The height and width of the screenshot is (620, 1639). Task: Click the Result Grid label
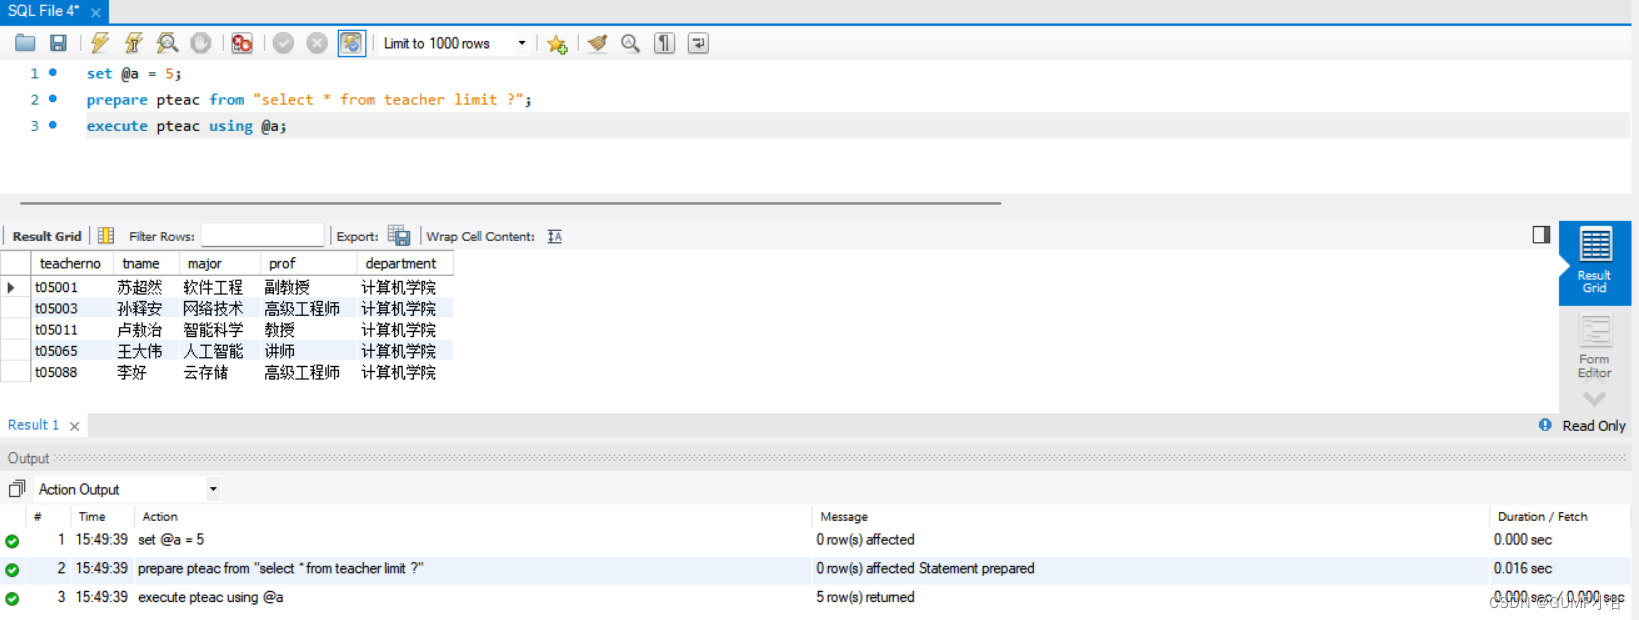(47, 236)
